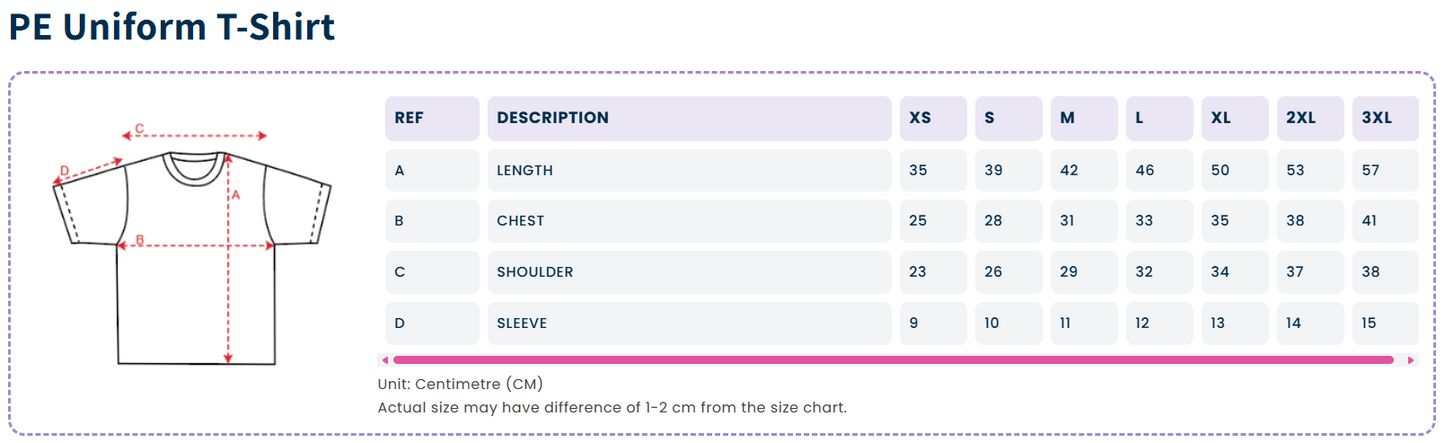Click the XS size column header
Viewport: 1445px width, 443px height.
933,118
